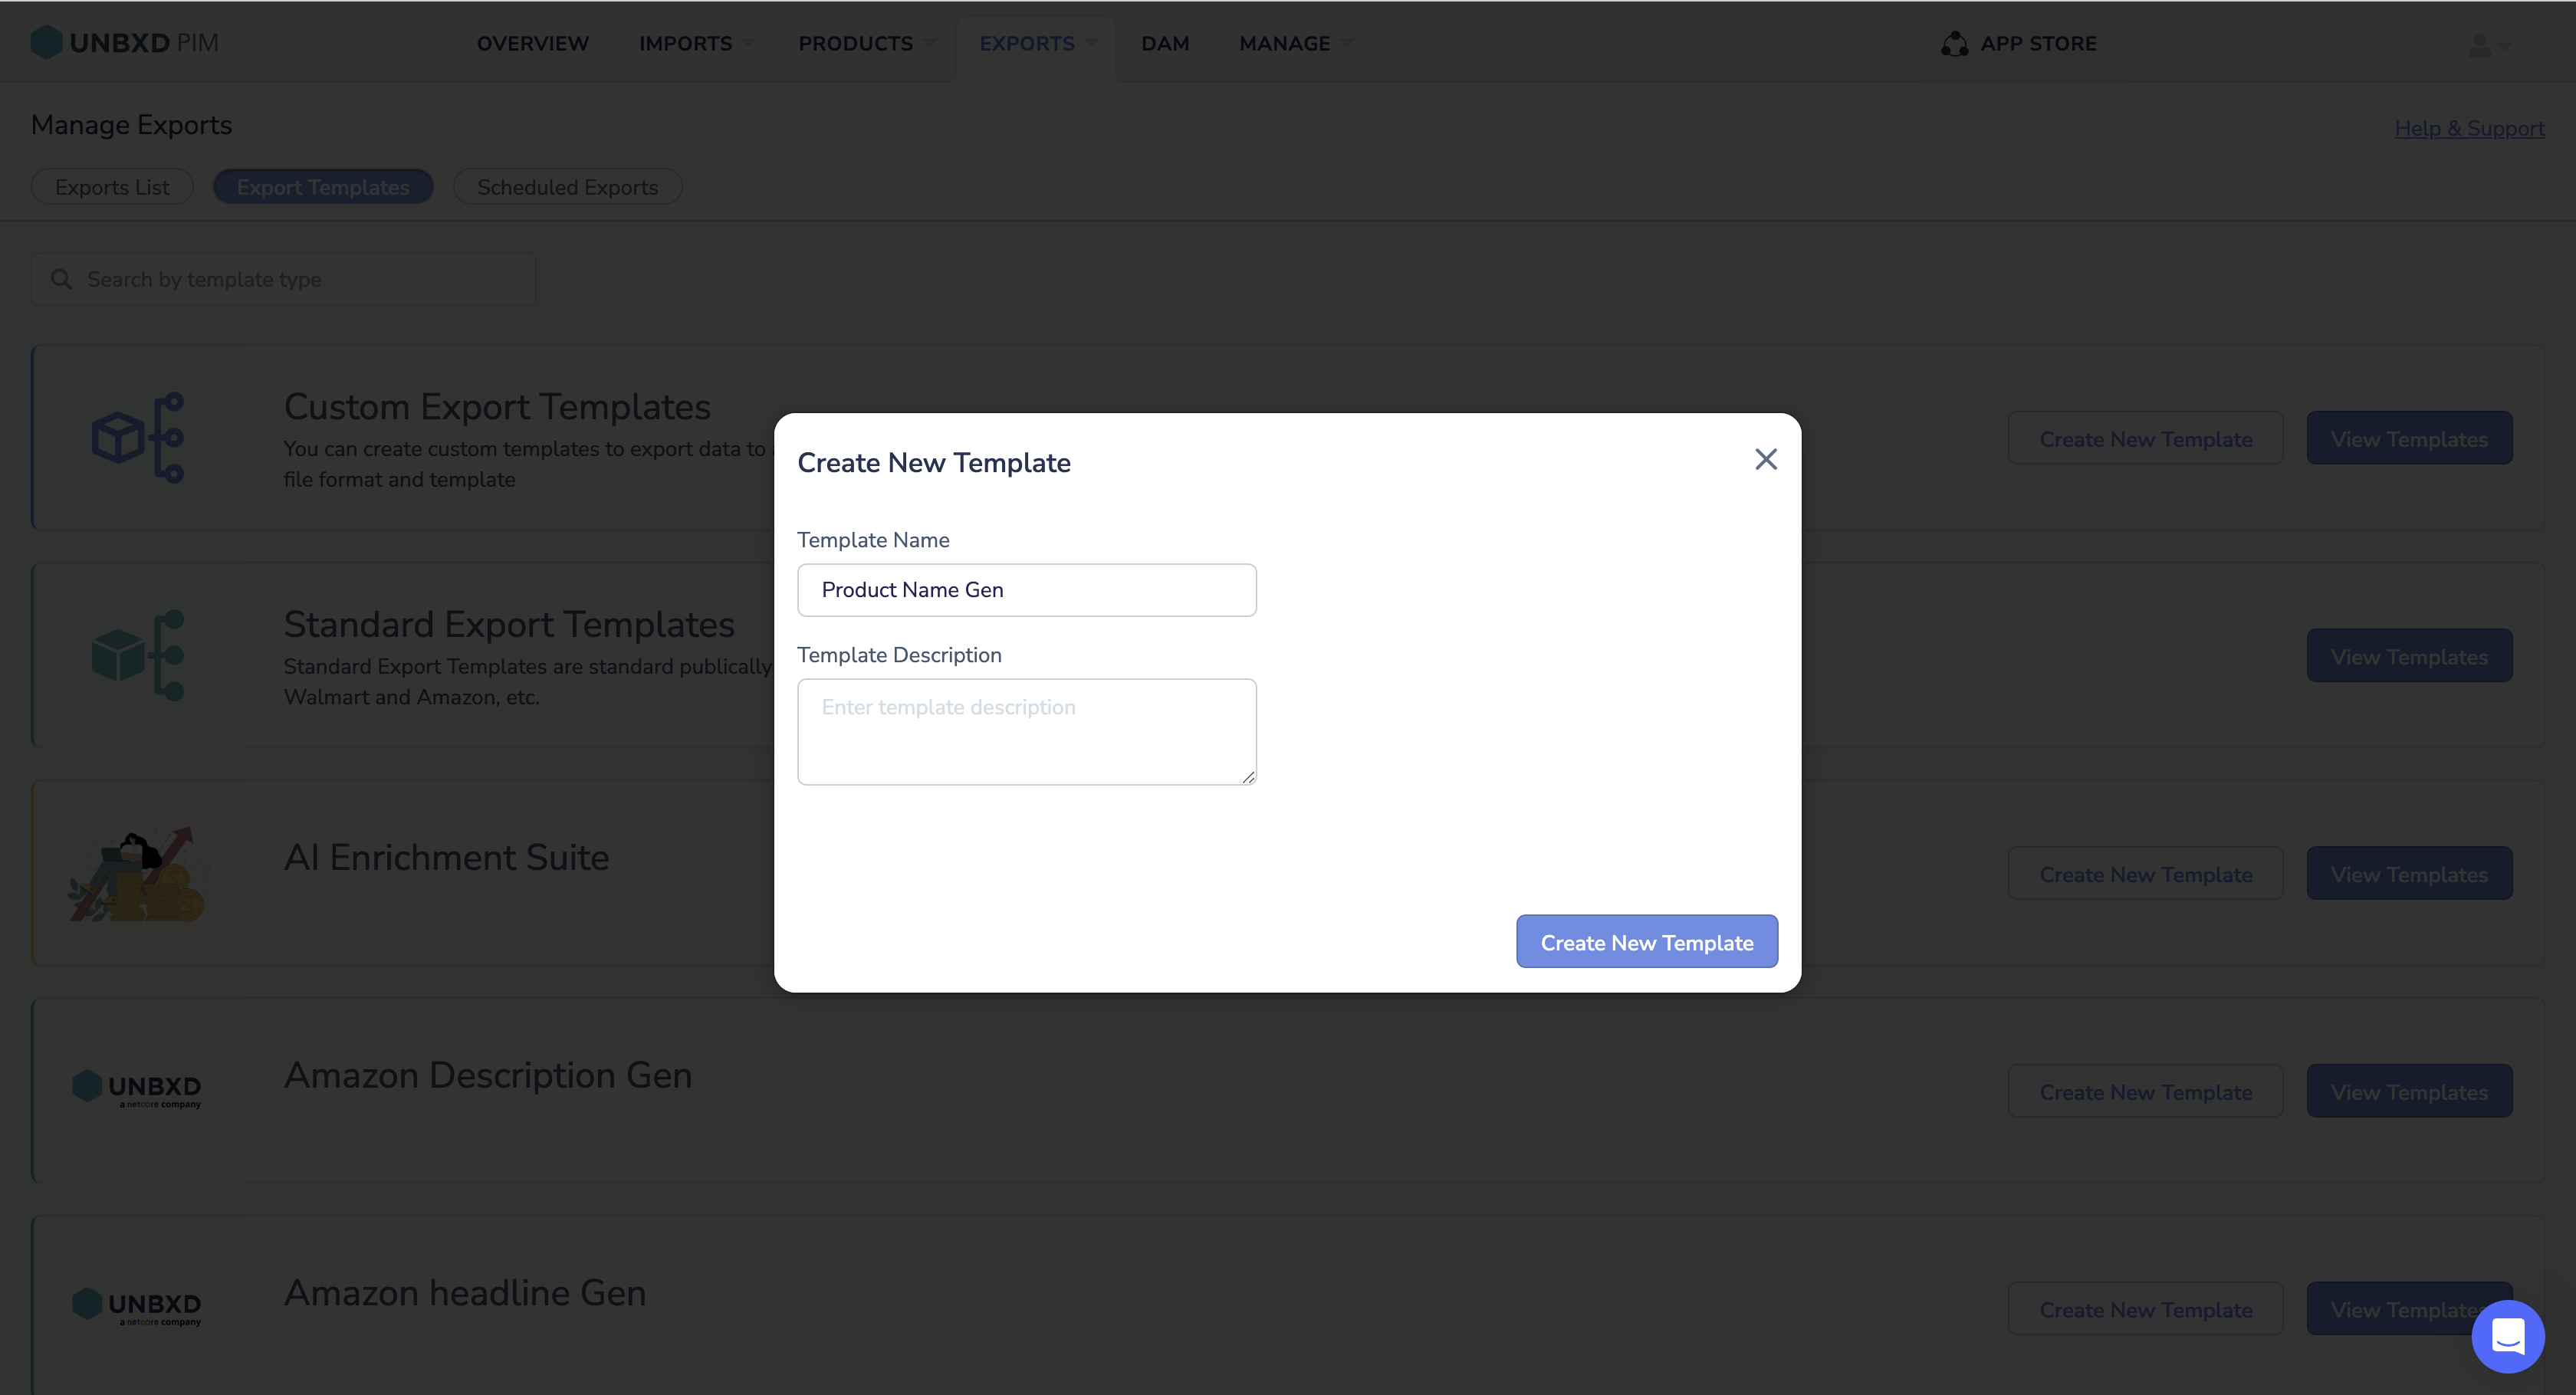Open the Exports navigation menu
The width and height of the screenshot is (2576, 1395).
(x=1038, y=44)
